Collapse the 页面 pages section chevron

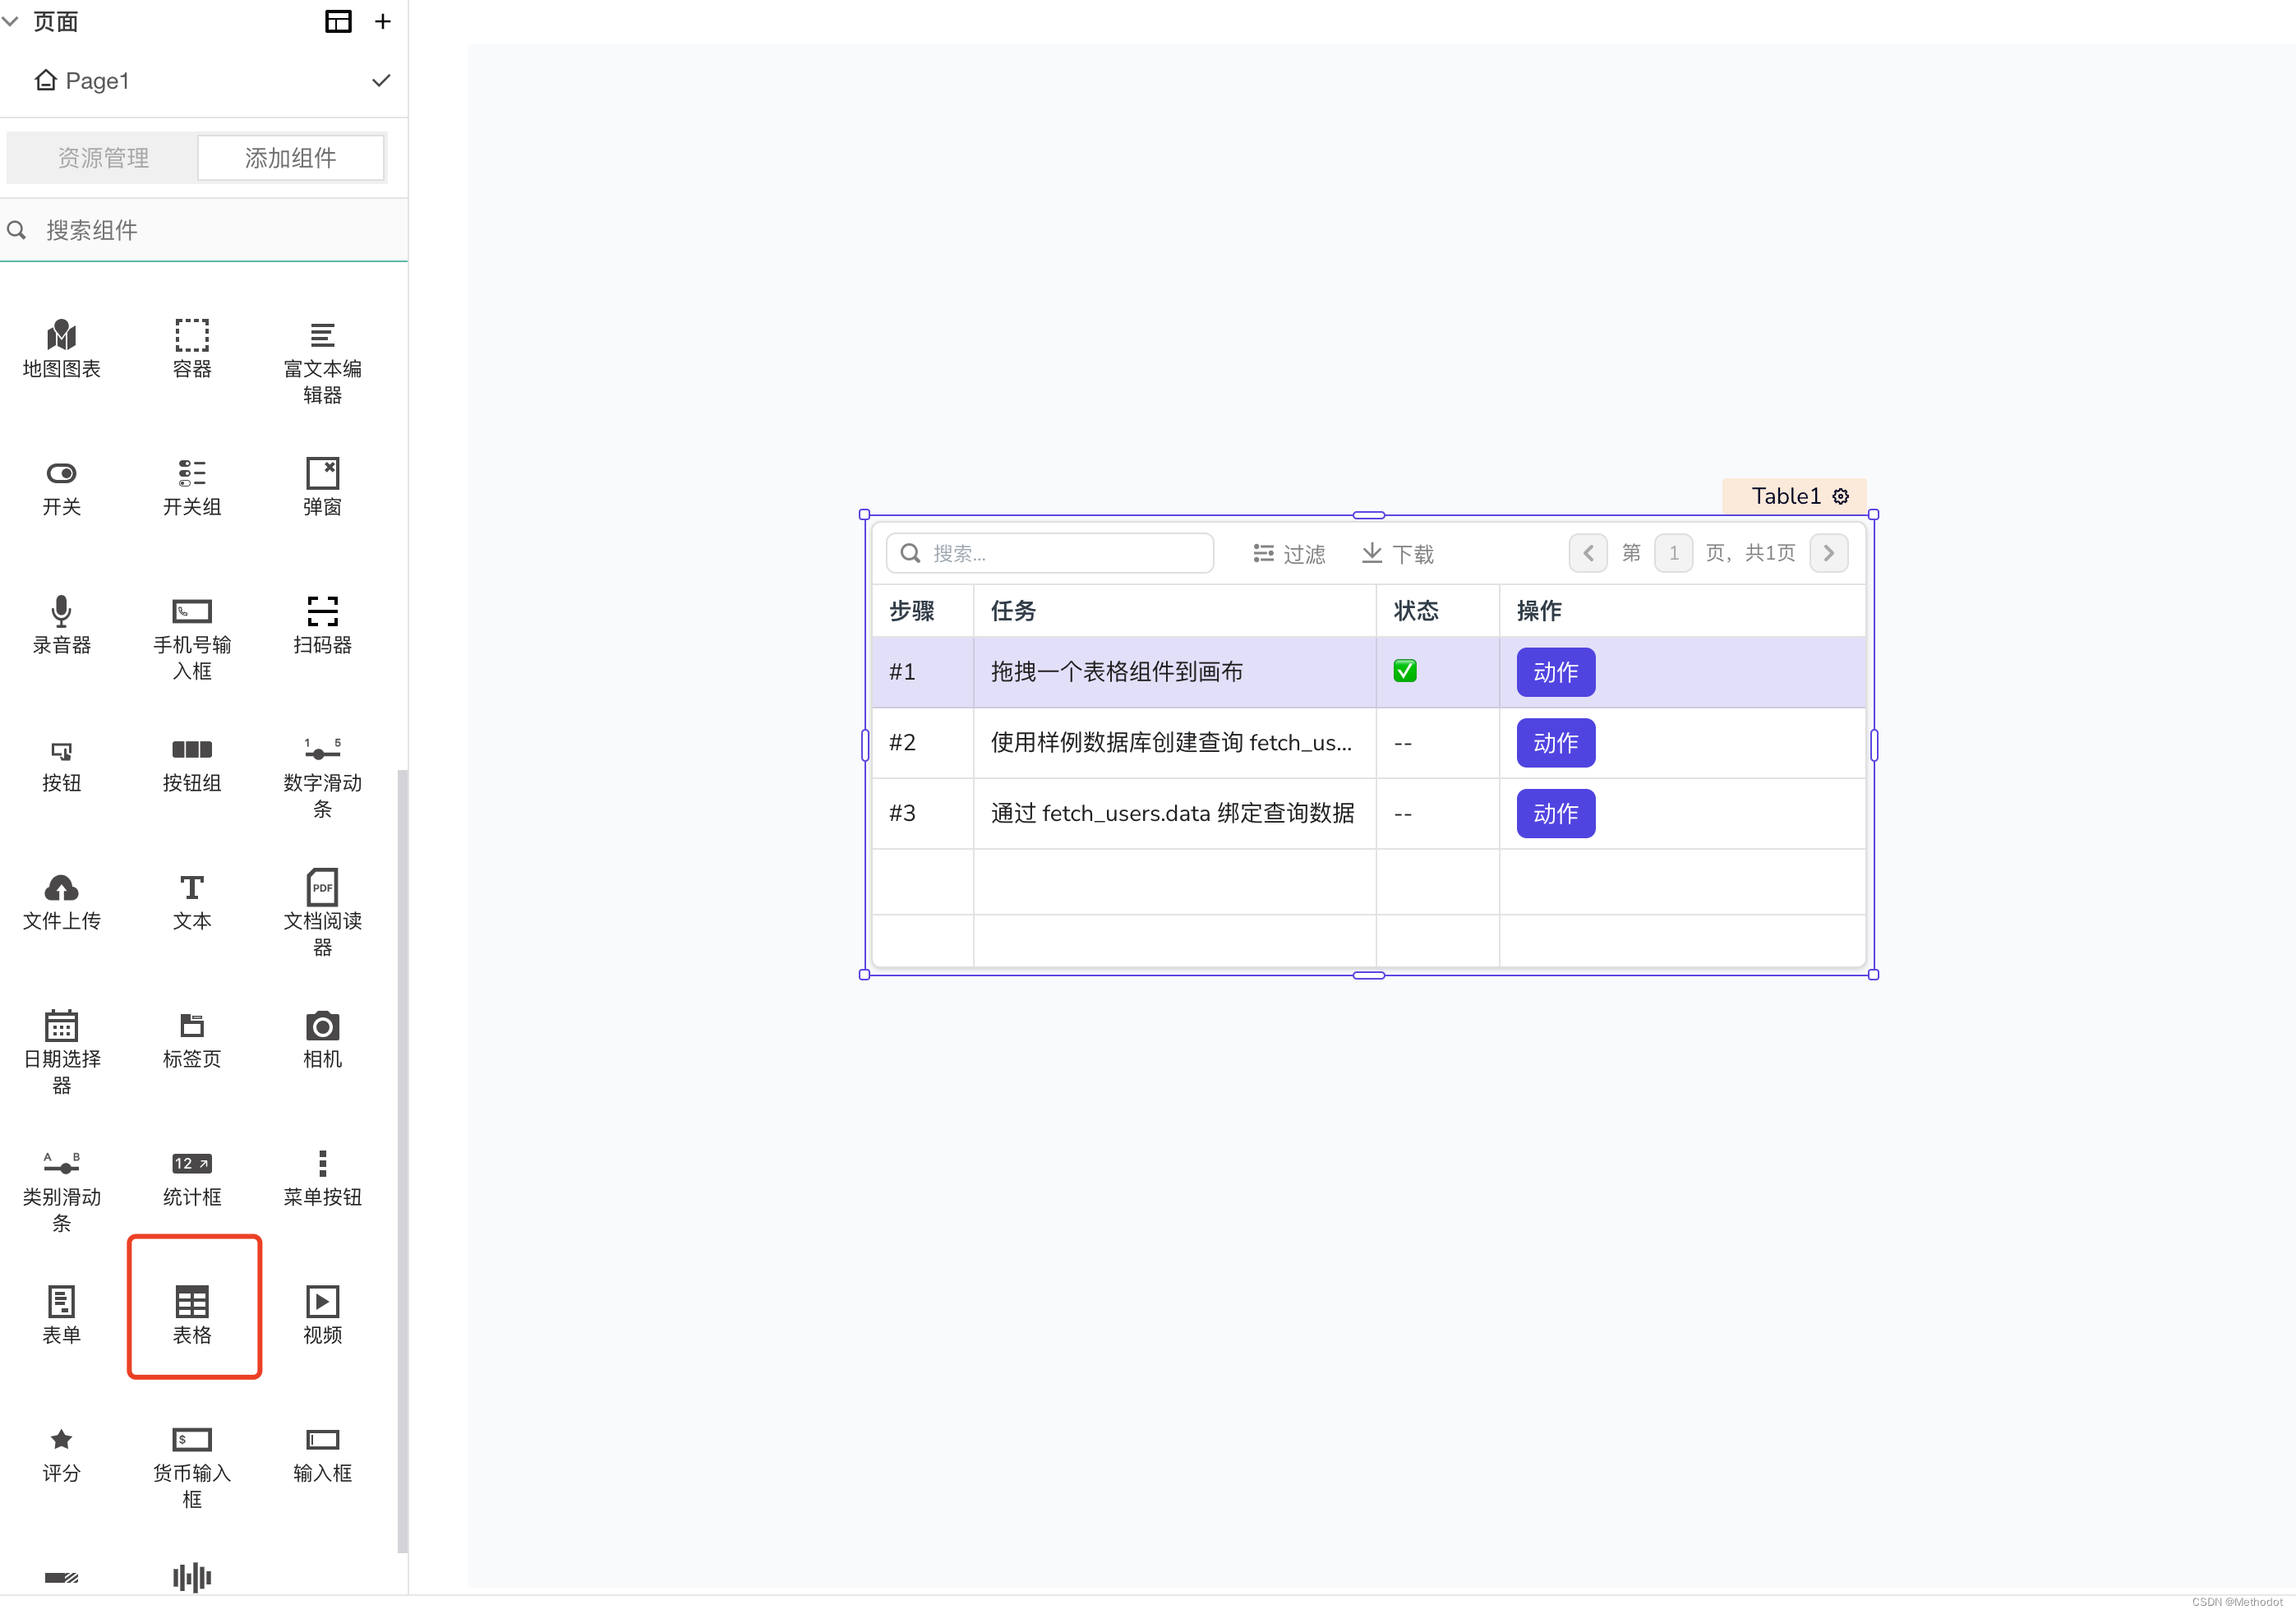click(11, 21)
